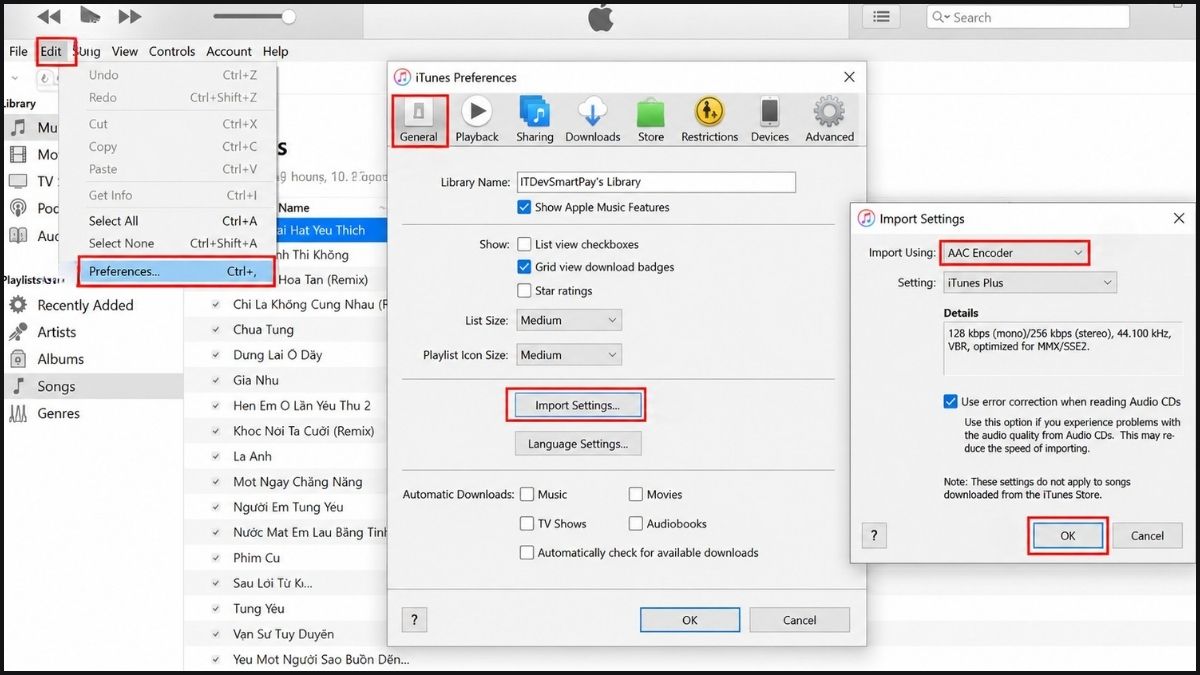Open the Store preferences tab
The width and height of the screenshot is (1200, 675).
651,120
